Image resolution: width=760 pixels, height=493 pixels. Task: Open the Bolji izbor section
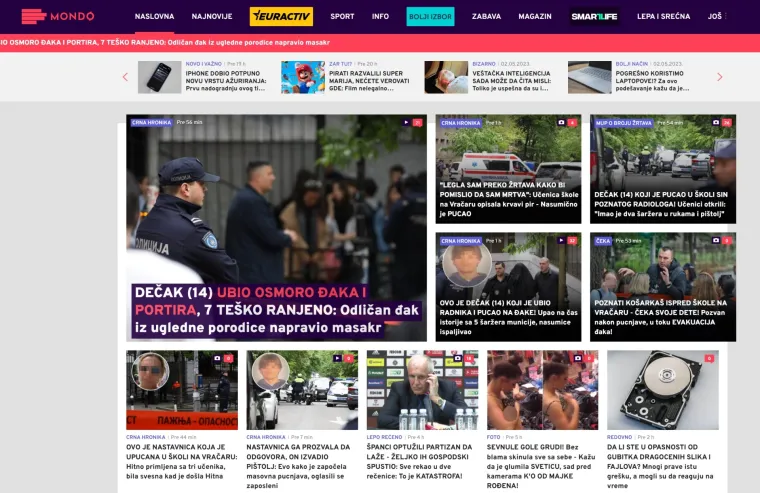point(430,16)
